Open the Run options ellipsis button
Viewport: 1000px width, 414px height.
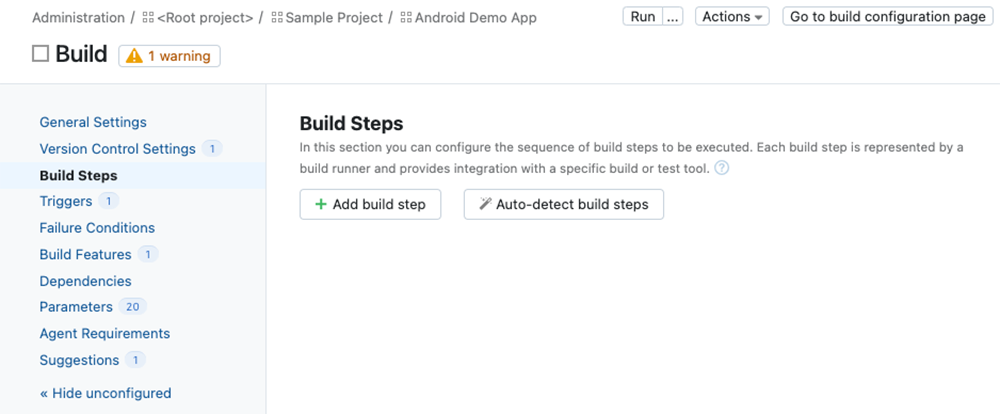pyautogui.click(x=673, y=17)
